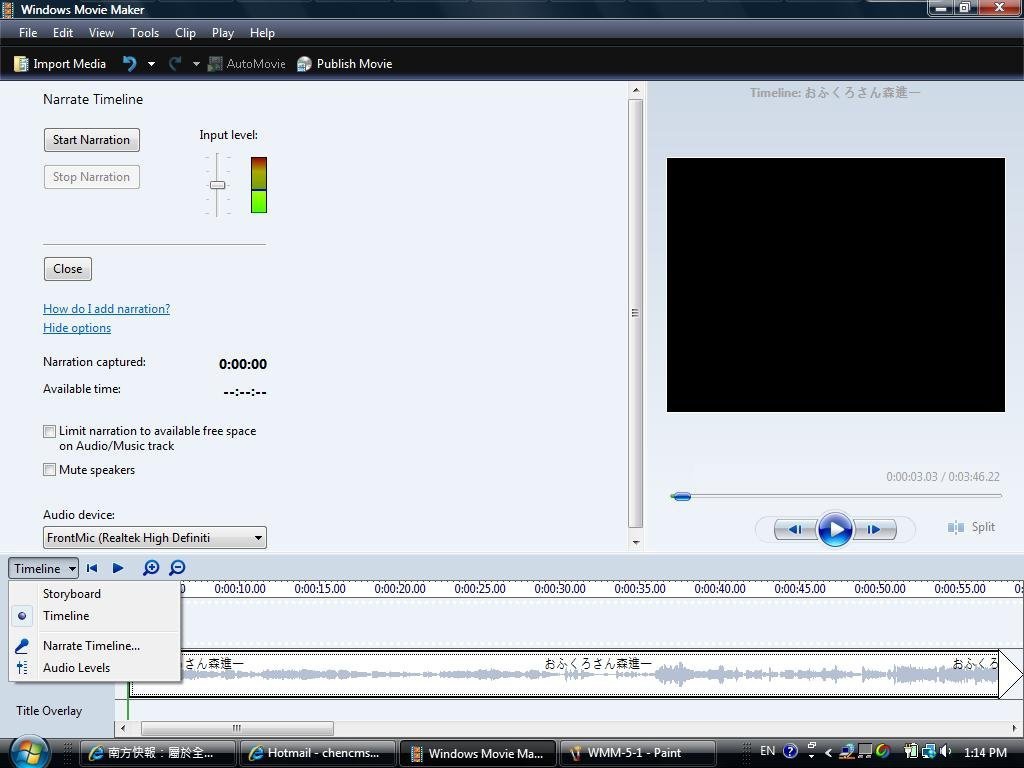Screen dimensions: 1024x768
Task: Rewind the timeline to the start
Action: 92,568
